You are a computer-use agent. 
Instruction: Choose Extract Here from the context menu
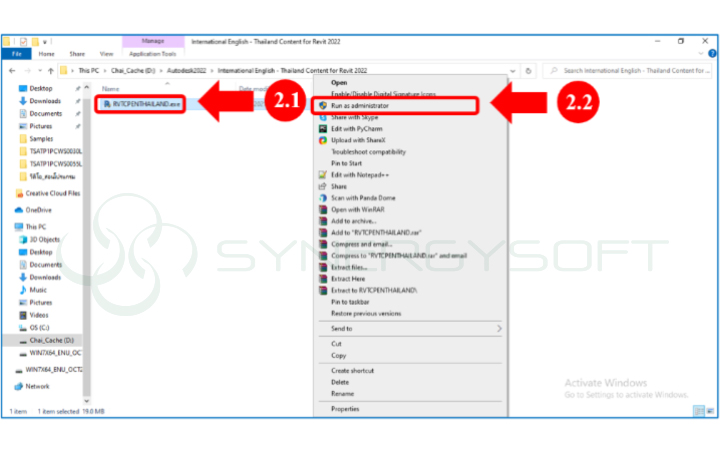(x=347, y=278)
